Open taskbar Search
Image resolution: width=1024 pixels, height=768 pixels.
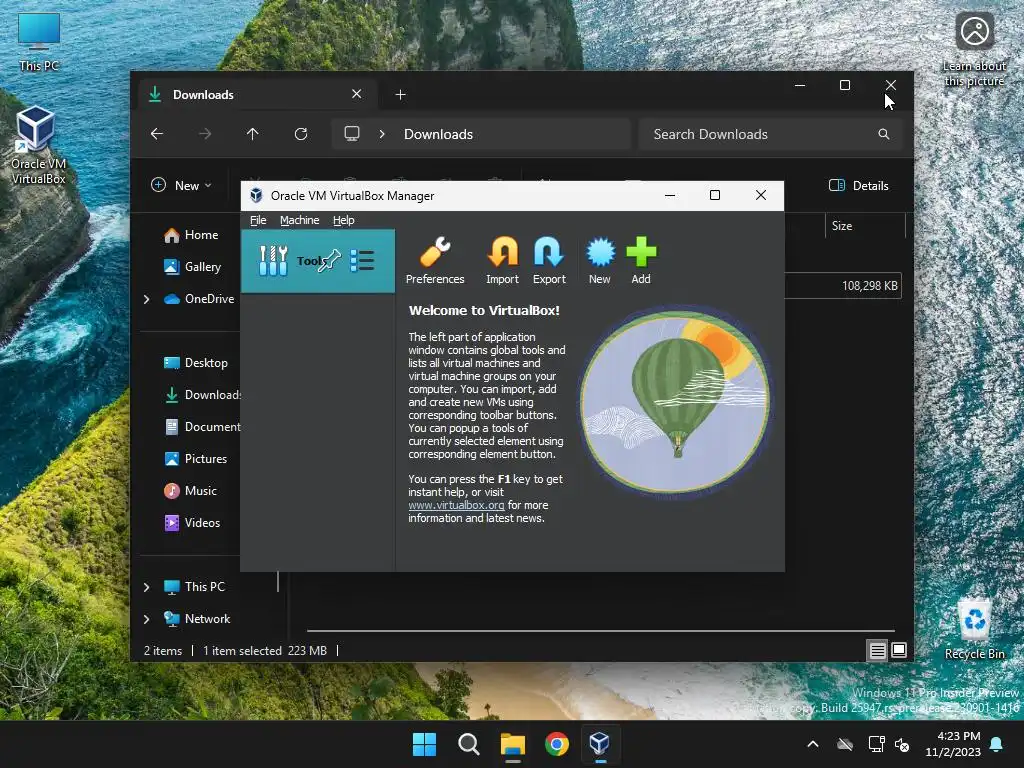coord(468,744)
